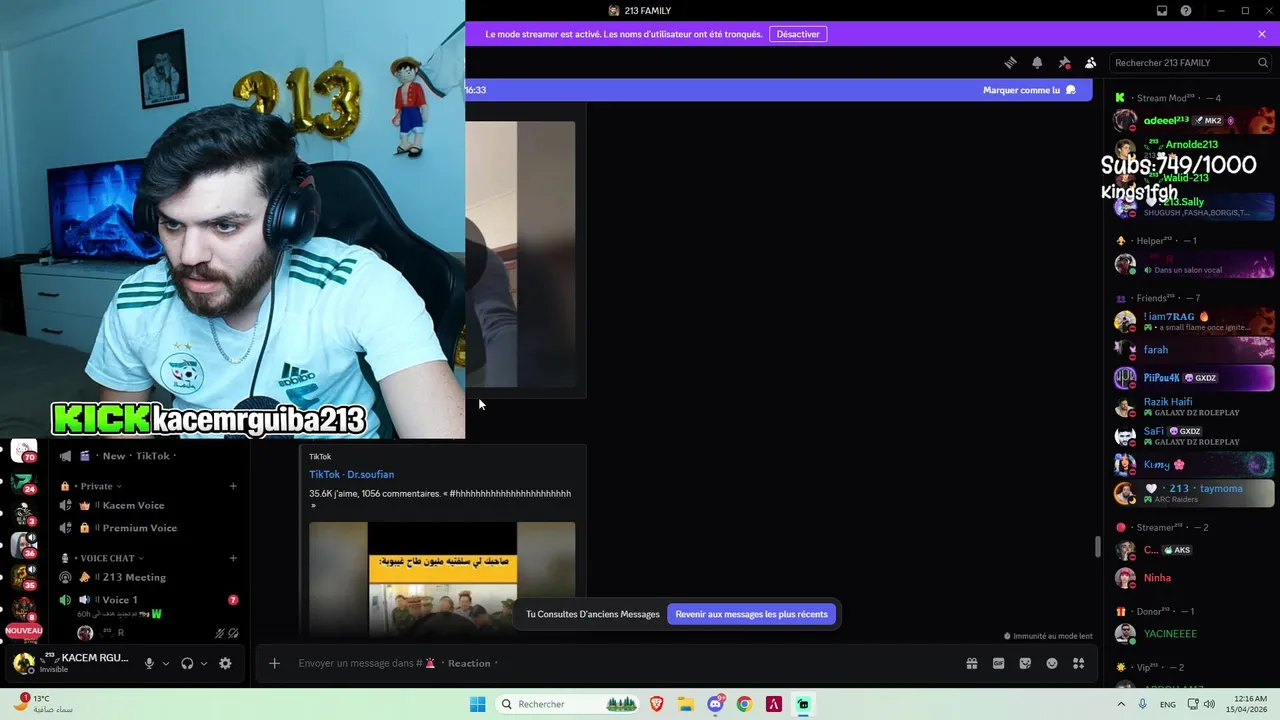Click the plus attachment button in message bar
The height and width of the screenshot is (720, 1280).
click(274, 663)
